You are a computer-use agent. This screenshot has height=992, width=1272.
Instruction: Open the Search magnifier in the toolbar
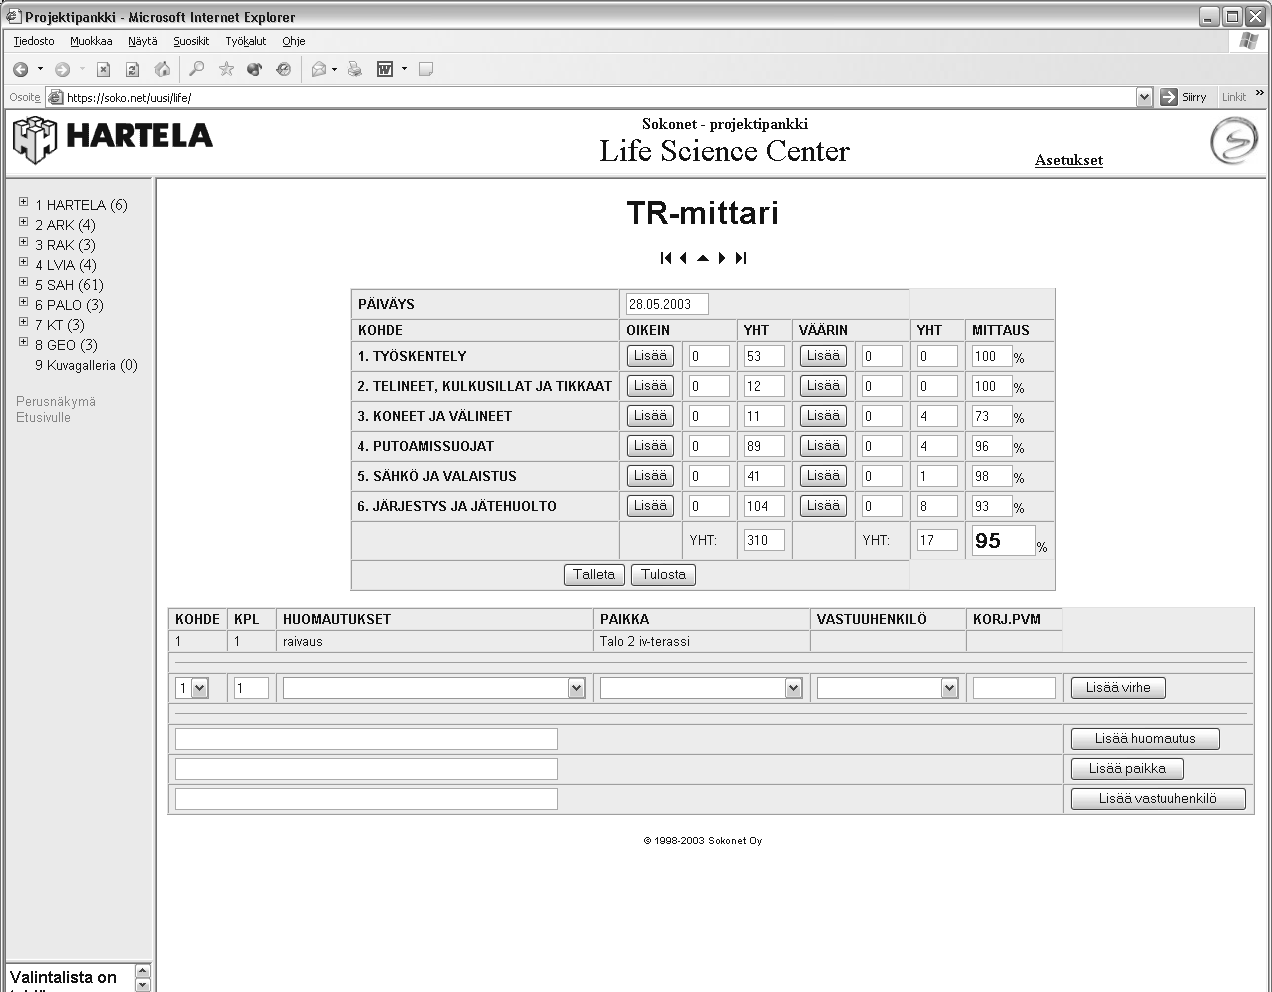coord(197,69)
